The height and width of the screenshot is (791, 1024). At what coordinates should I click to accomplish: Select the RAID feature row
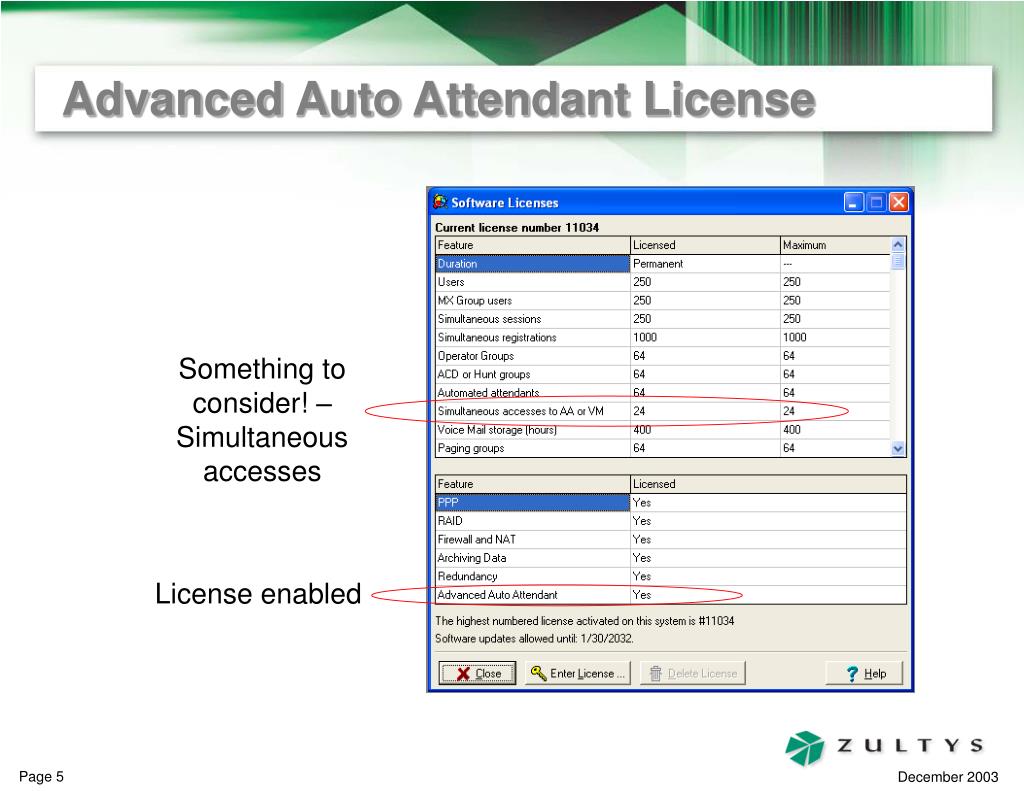[x=671, y=521]
